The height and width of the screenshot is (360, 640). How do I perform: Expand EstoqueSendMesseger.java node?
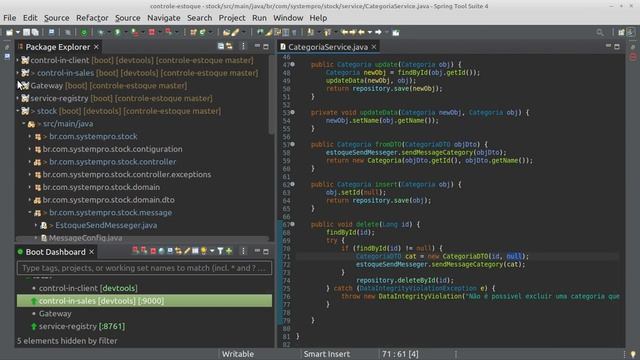coord(36,225)
